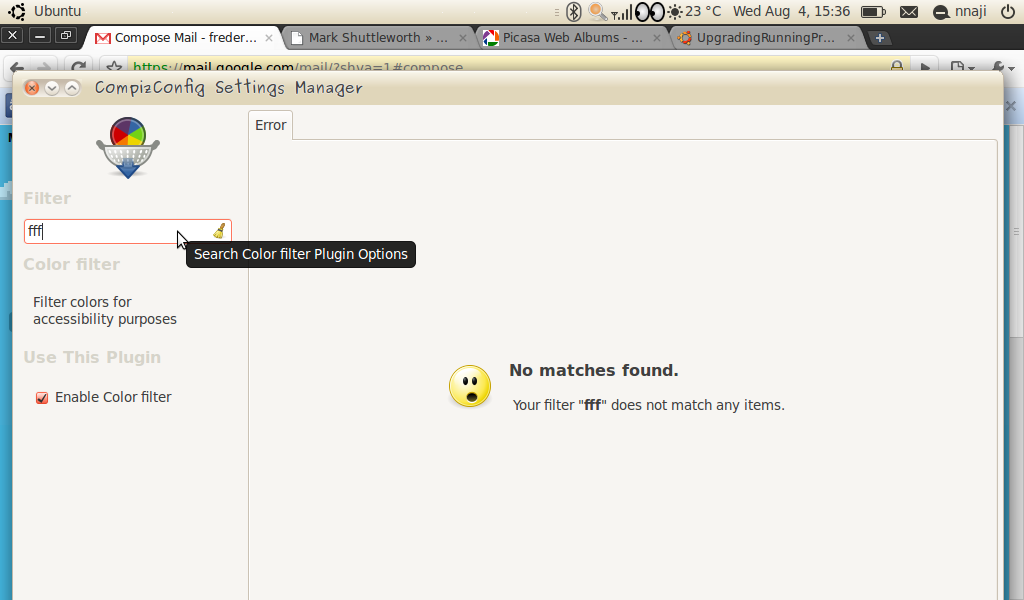
Task: Open the Ubuntu main menu
Action: coord(46,12)
